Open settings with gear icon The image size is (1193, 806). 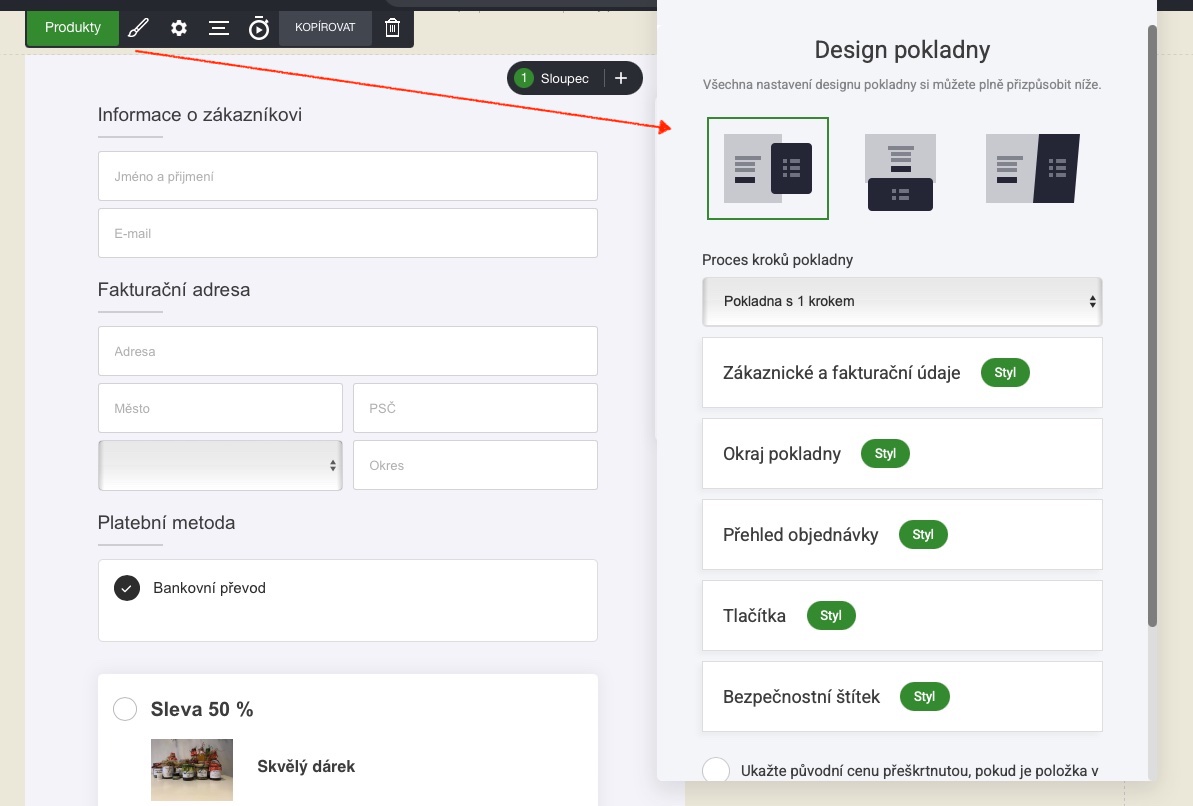(x=179, y=28)
